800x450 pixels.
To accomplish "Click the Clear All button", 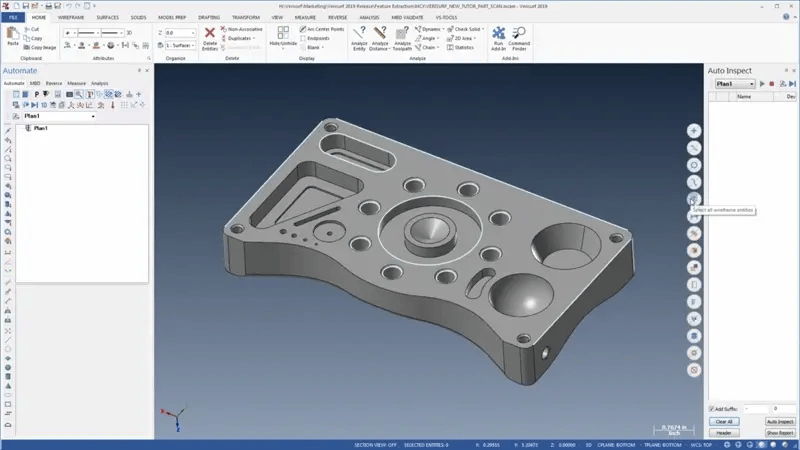I will point(724,421).
